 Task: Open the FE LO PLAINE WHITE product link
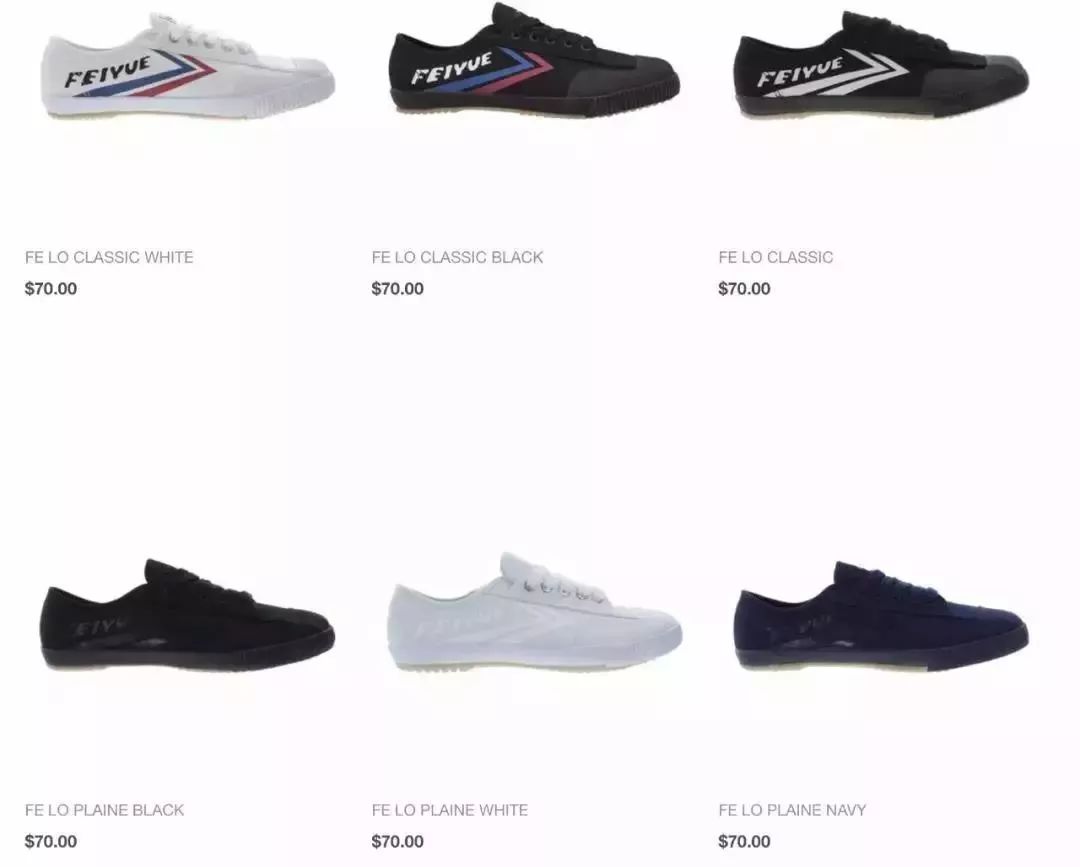coord(450,811)
